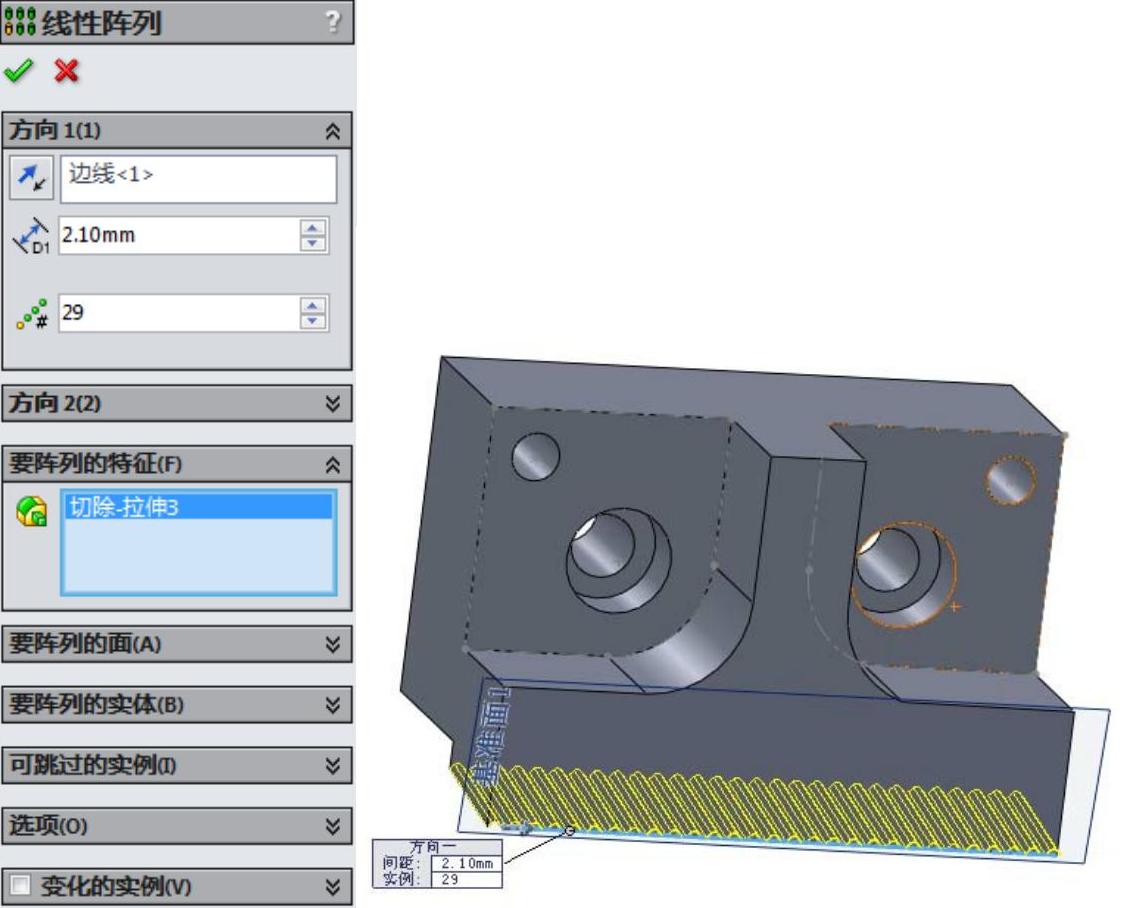
Task: Click the direction arrow handle on the model edge
Action: (516, 829)
